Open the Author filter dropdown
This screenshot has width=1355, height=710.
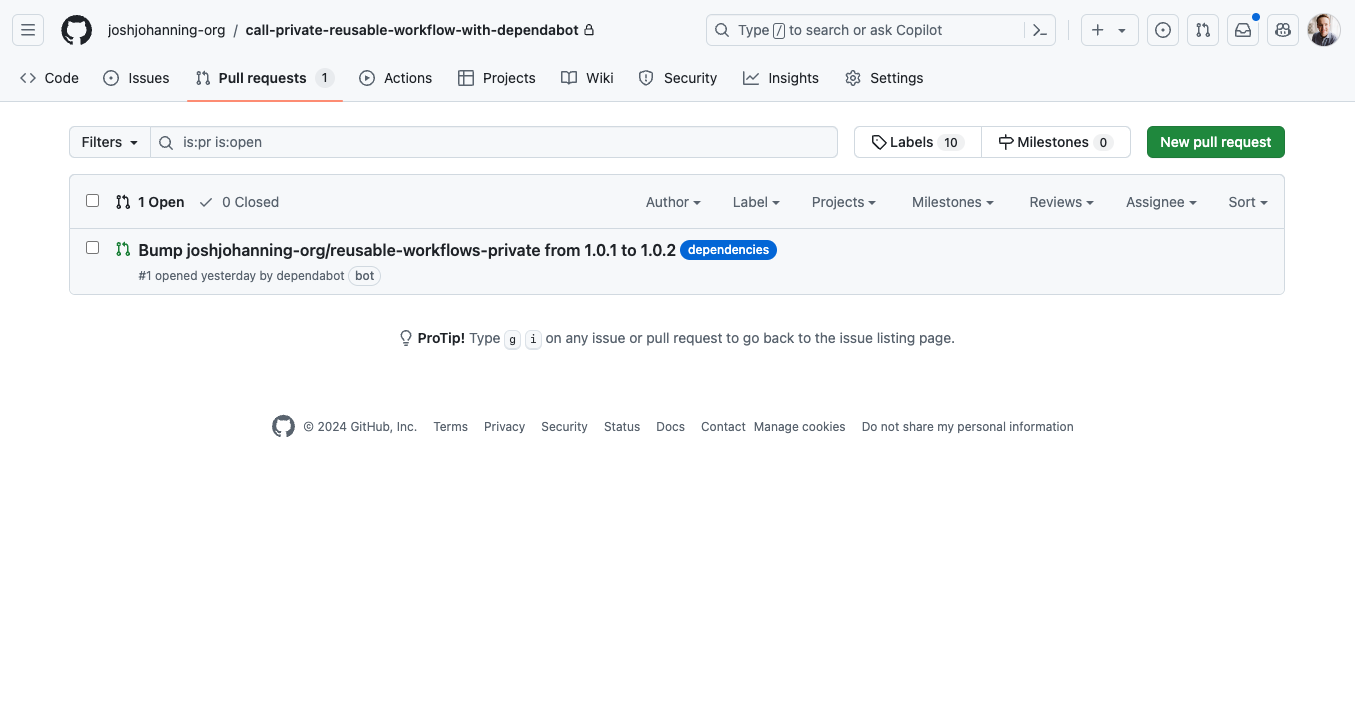(672, 202)
